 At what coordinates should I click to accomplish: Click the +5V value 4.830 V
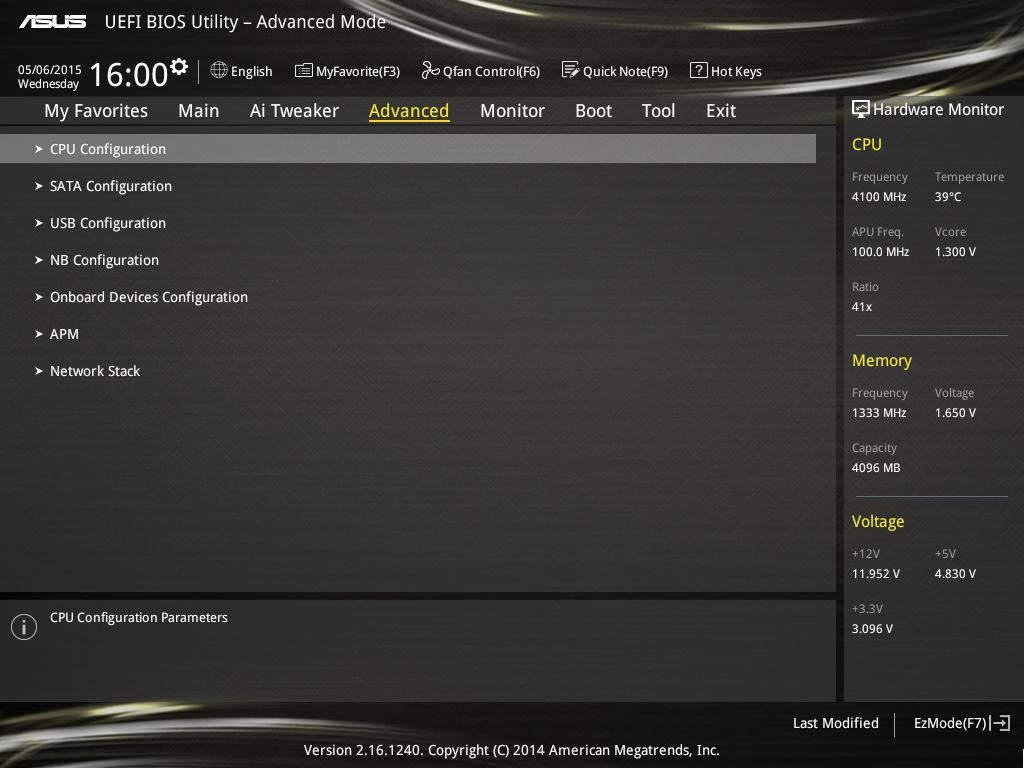955,573
